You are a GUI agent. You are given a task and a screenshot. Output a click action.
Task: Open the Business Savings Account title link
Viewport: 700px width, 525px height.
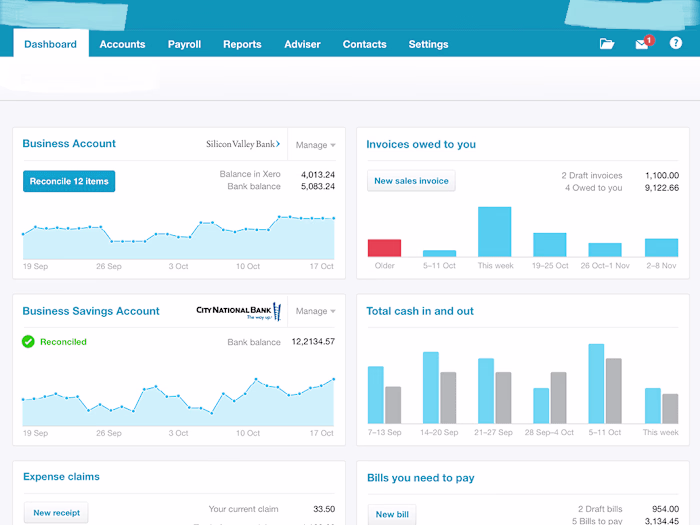click(x=91, y=311)
